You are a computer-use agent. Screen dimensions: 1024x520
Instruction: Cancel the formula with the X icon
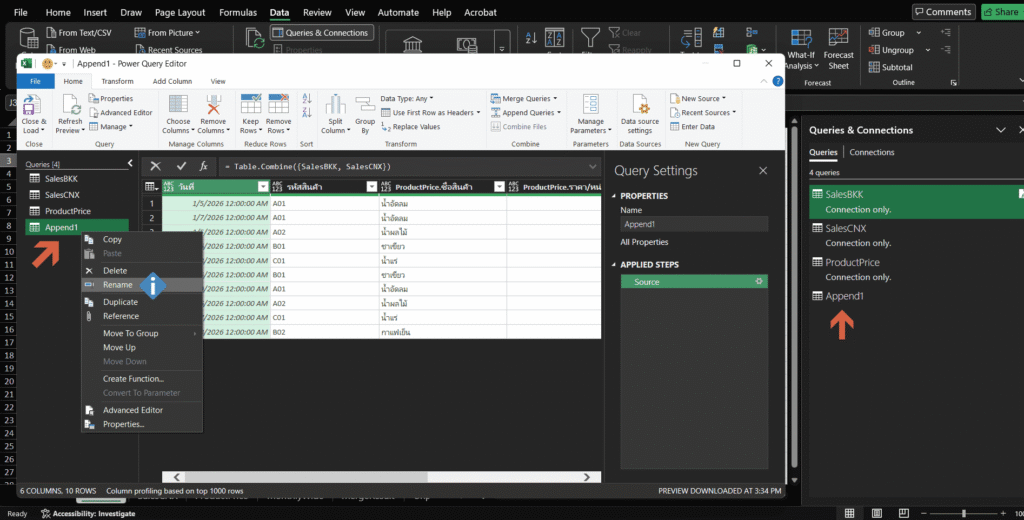(x=155, y=166)
